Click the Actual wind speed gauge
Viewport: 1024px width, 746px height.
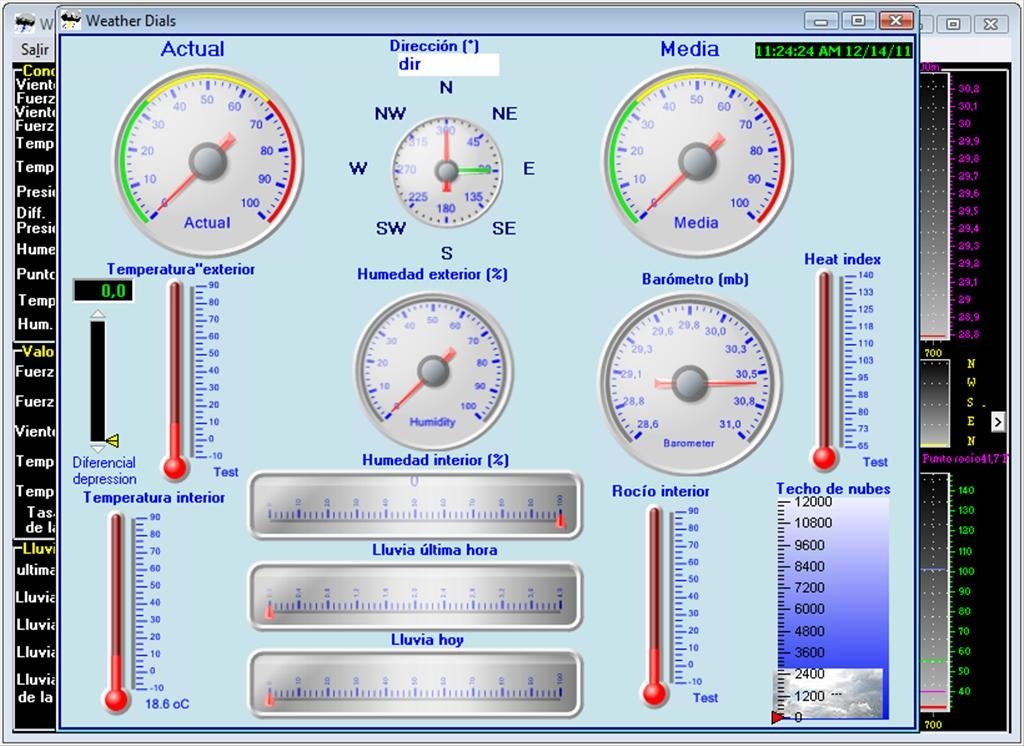pos(208,162)
